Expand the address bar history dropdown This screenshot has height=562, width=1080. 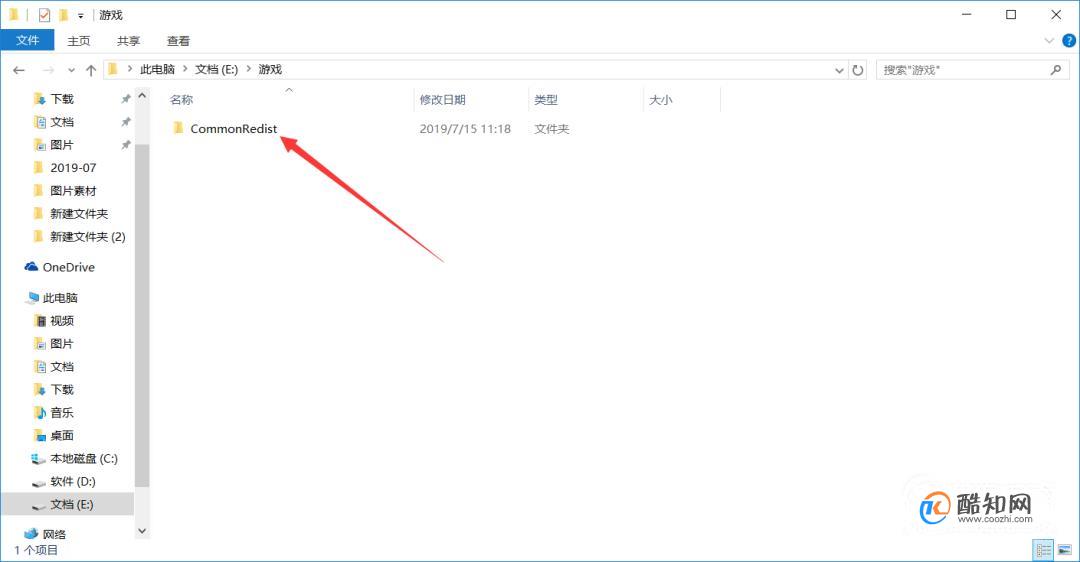[x=839, y=70]
